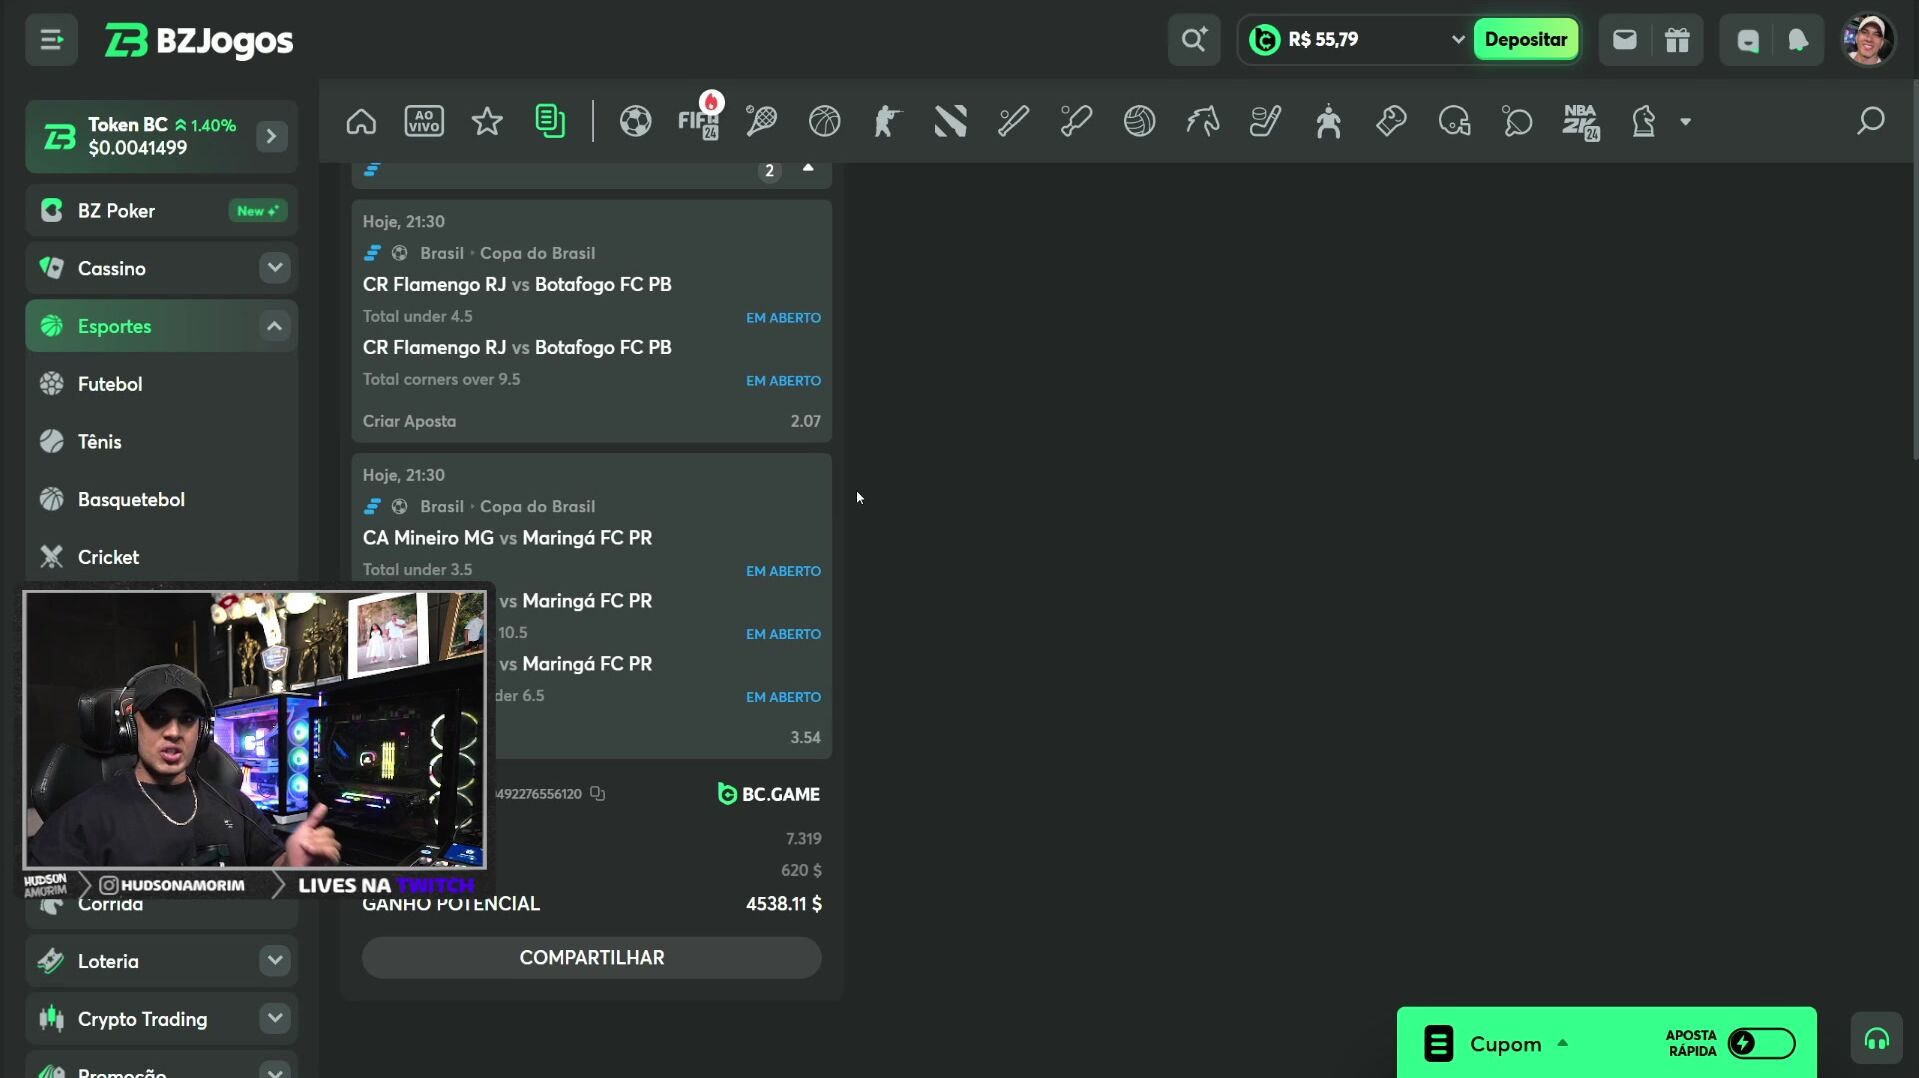
Task: Open the green my bets icon
Action: coord(550,122)
